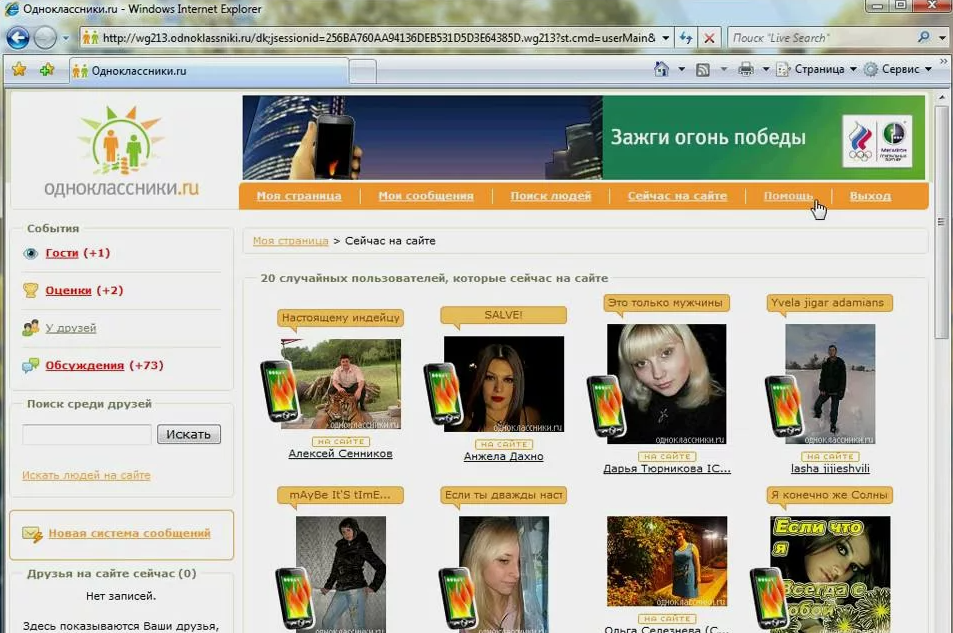Click the RSS feeds icon
953x633 pixels.
703,69
